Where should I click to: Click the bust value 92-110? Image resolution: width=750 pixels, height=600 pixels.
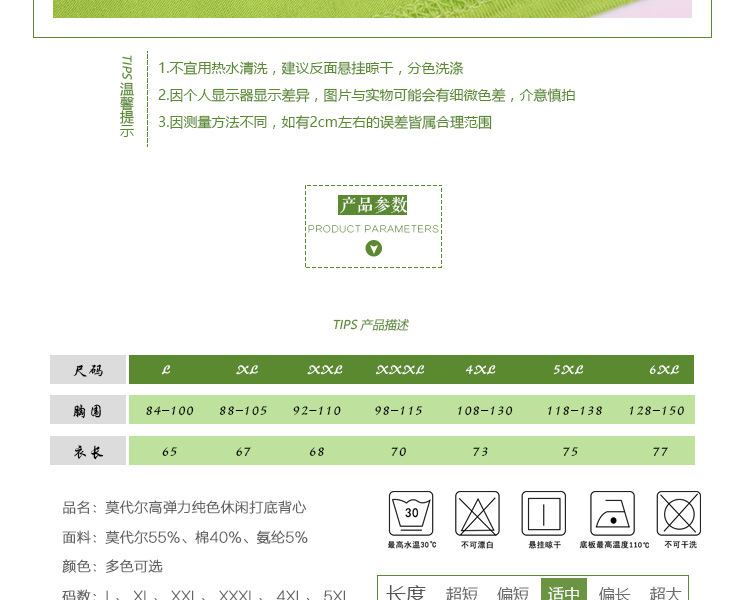point(317,411)
